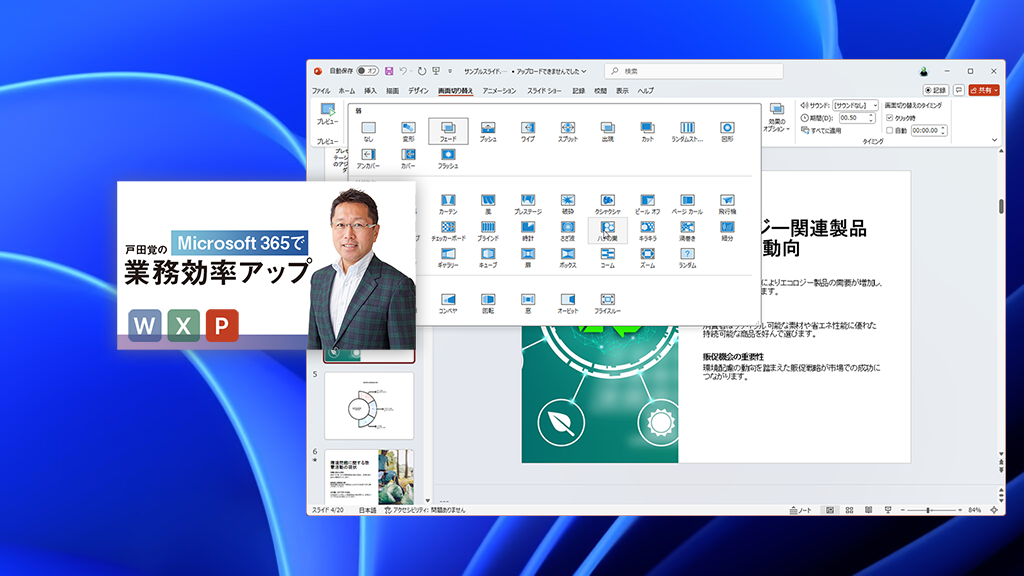Pick the フラッシュ transition
The image size is (1024, 576).
click(448, 158)
